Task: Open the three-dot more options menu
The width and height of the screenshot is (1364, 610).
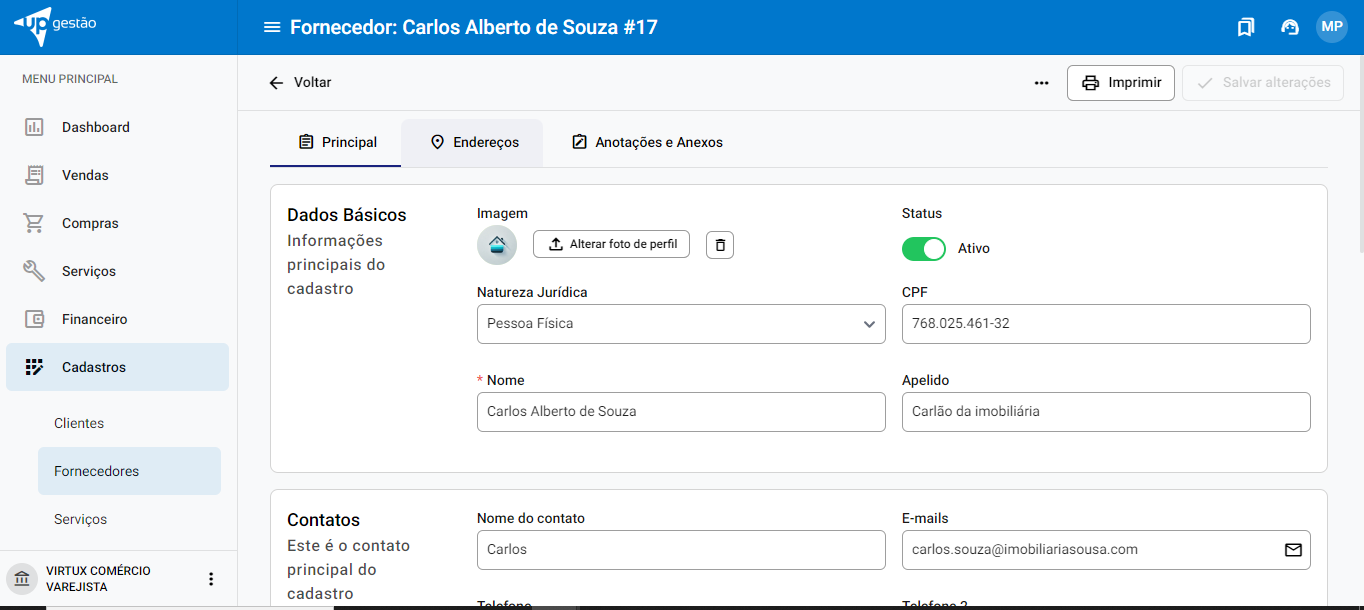Action: [1041, 83]
